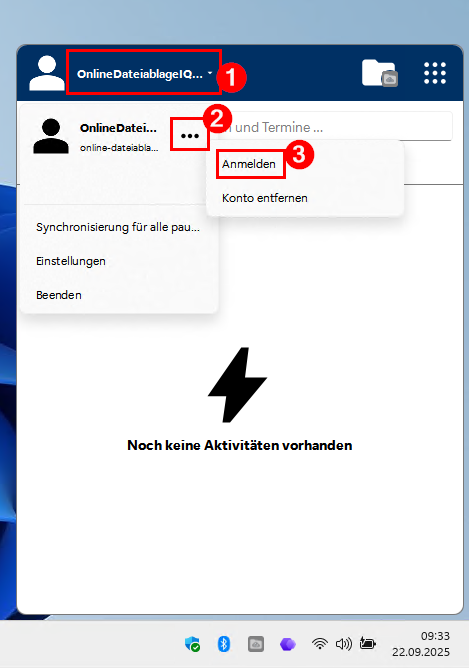Image resolution: width=469 pixels, height=668 pixels.
Task: Open the cloud folder icon in header
Action: click(x=379, y=73)
